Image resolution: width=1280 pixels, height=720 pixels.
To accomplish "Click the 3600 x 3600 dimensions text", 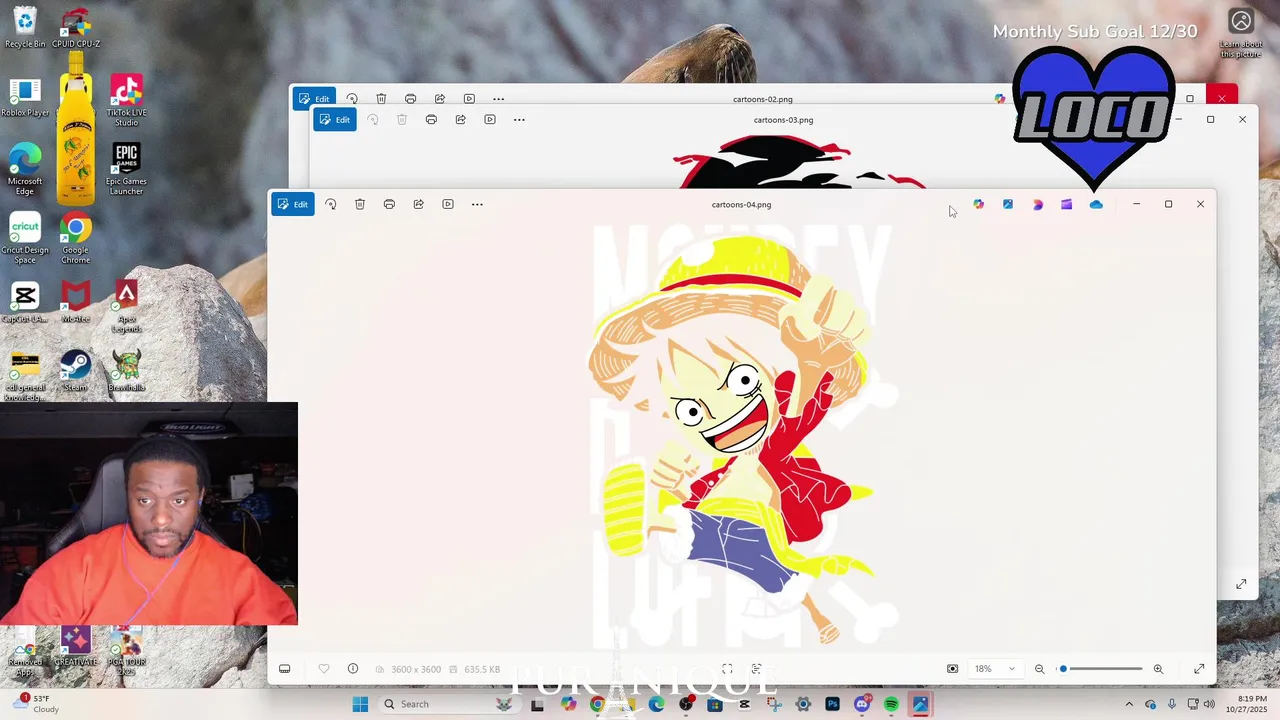I will point(416,669).
